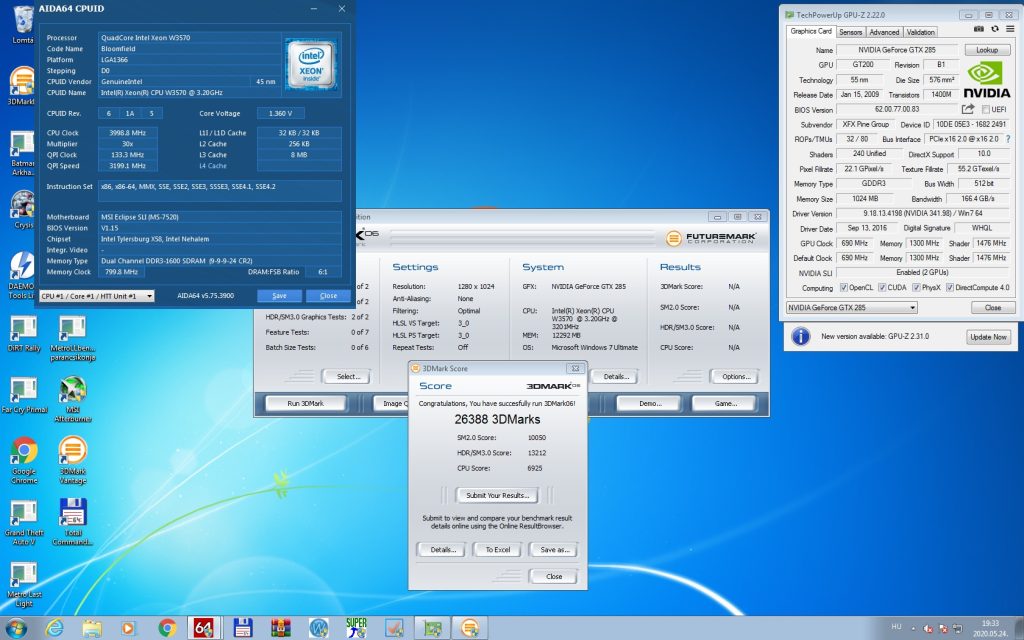Expand the CPU #1 / Core #1 dropdown
This screenshot has width=1024, height=640.
[97, 296]
